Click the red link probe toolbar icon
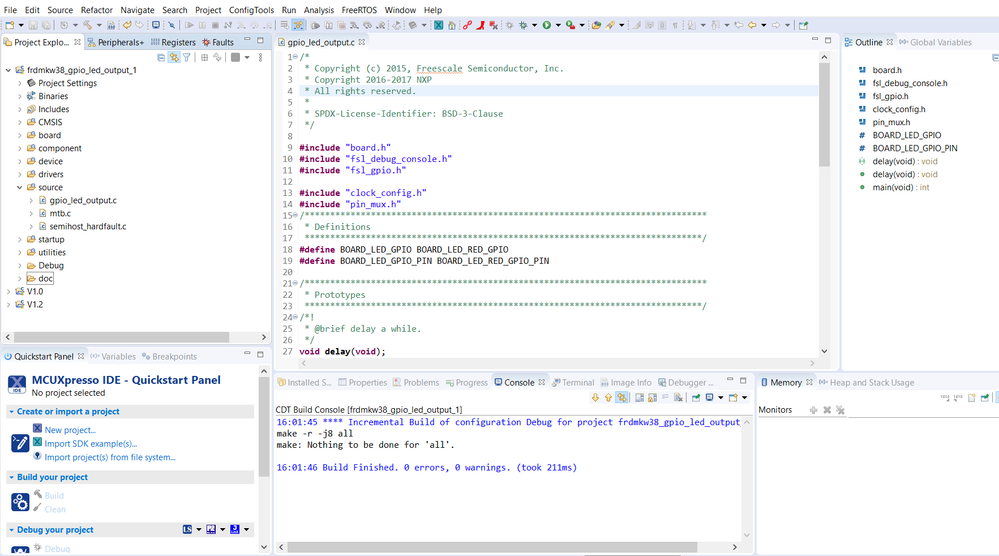 [467, 25]
